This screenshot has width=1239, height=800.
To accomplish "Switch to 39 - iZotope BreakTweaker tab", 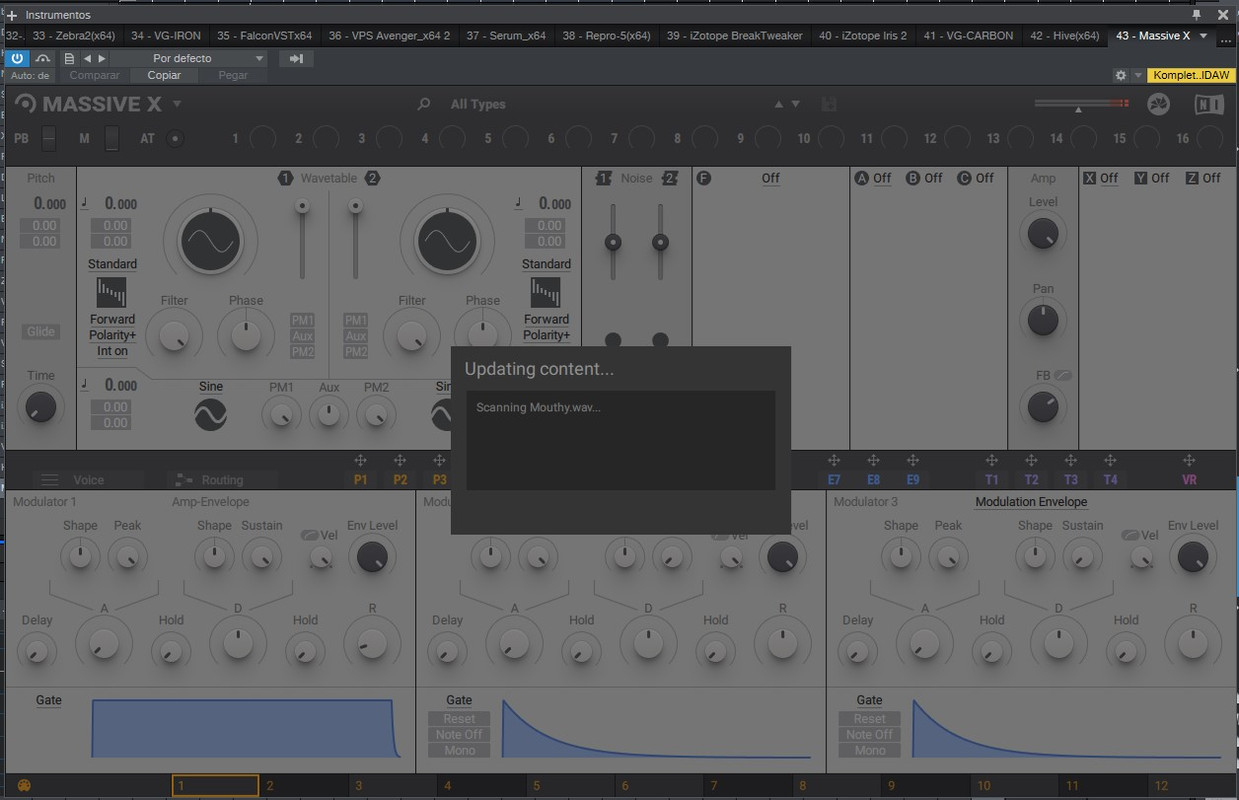I will [735, 36].
